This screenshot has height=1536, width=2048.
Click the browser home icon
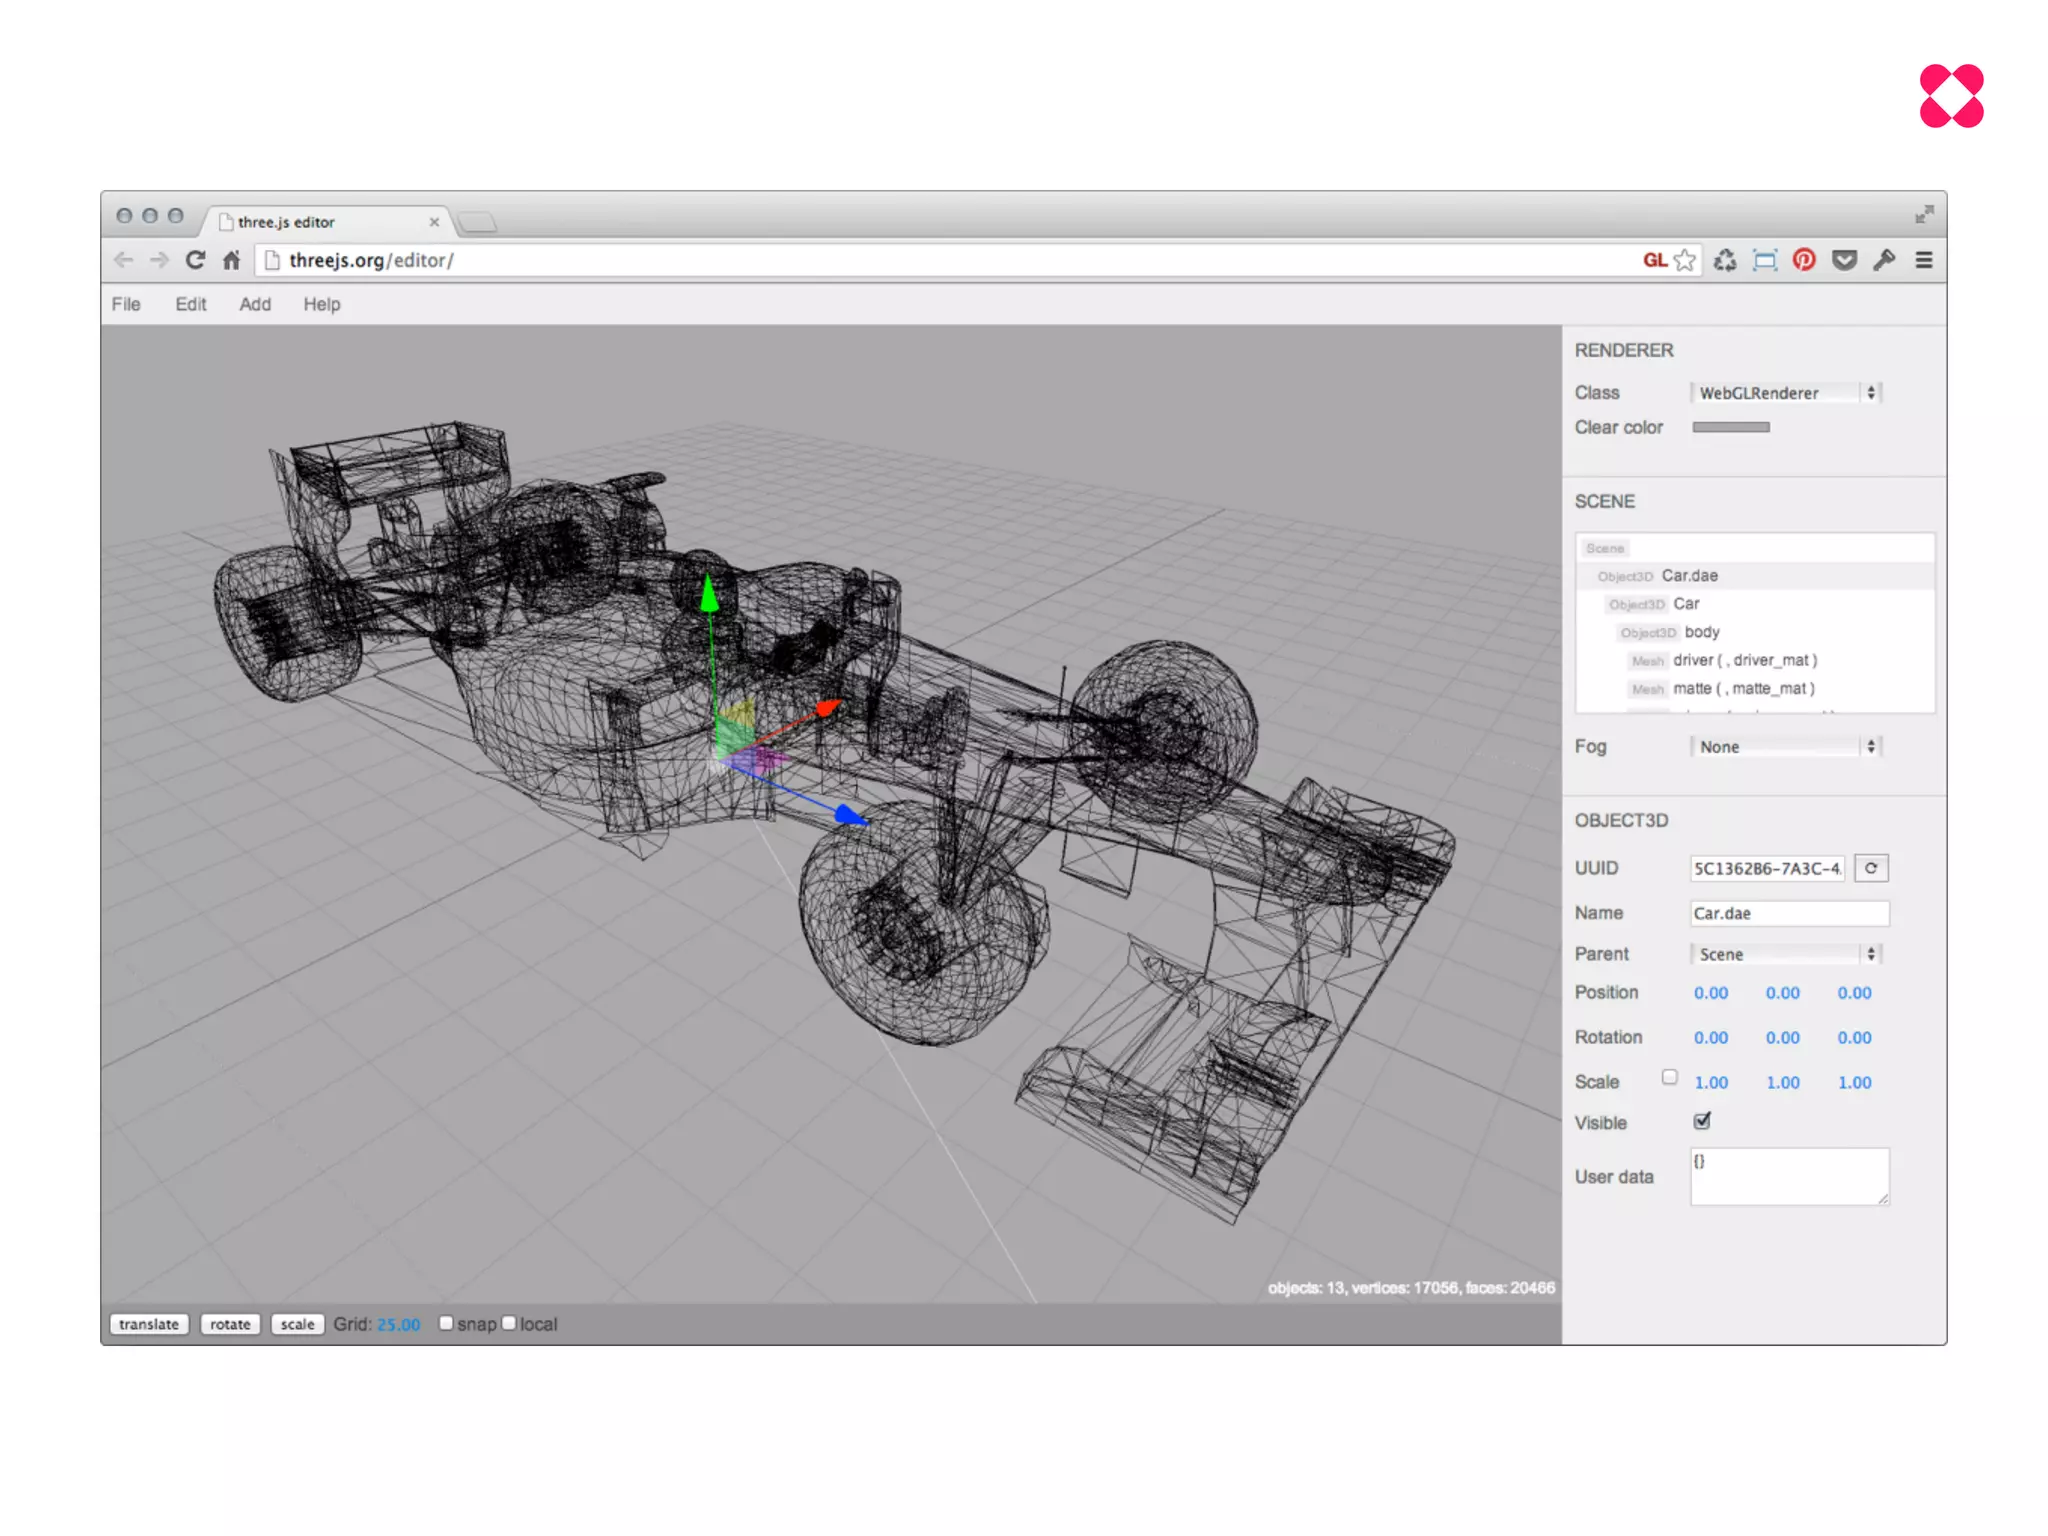[x=231, y=260]
